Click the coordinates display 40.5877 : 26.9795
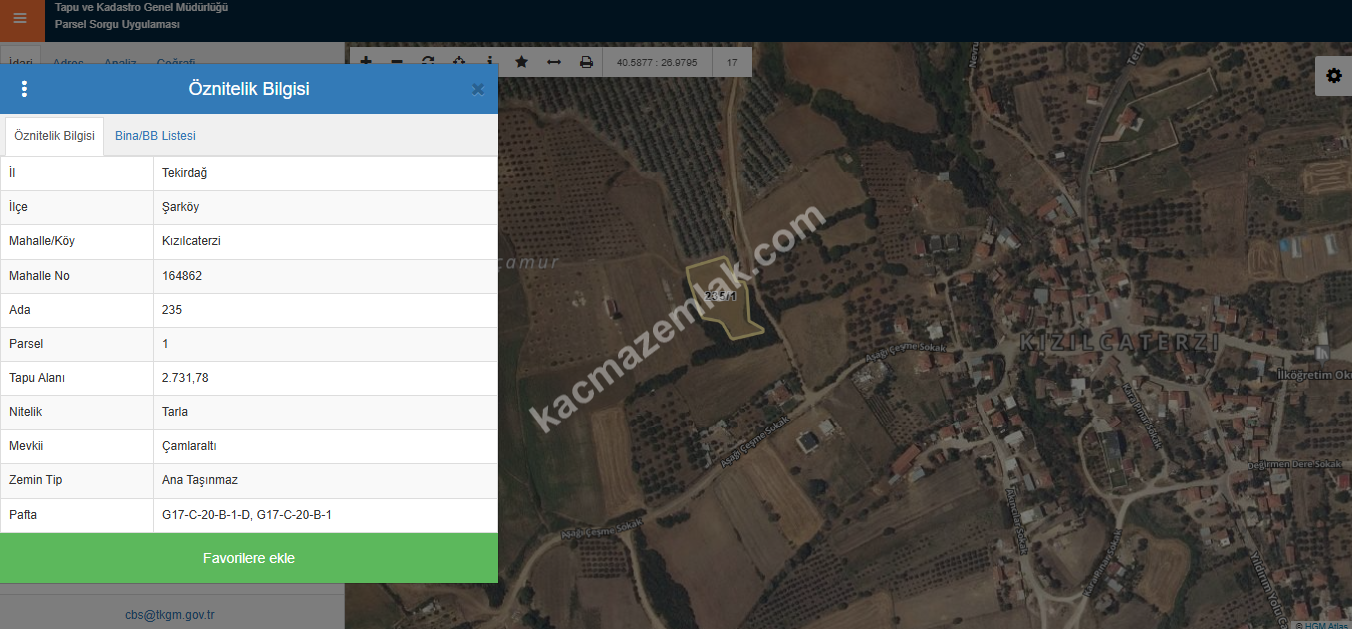 (x=657, y=62)
